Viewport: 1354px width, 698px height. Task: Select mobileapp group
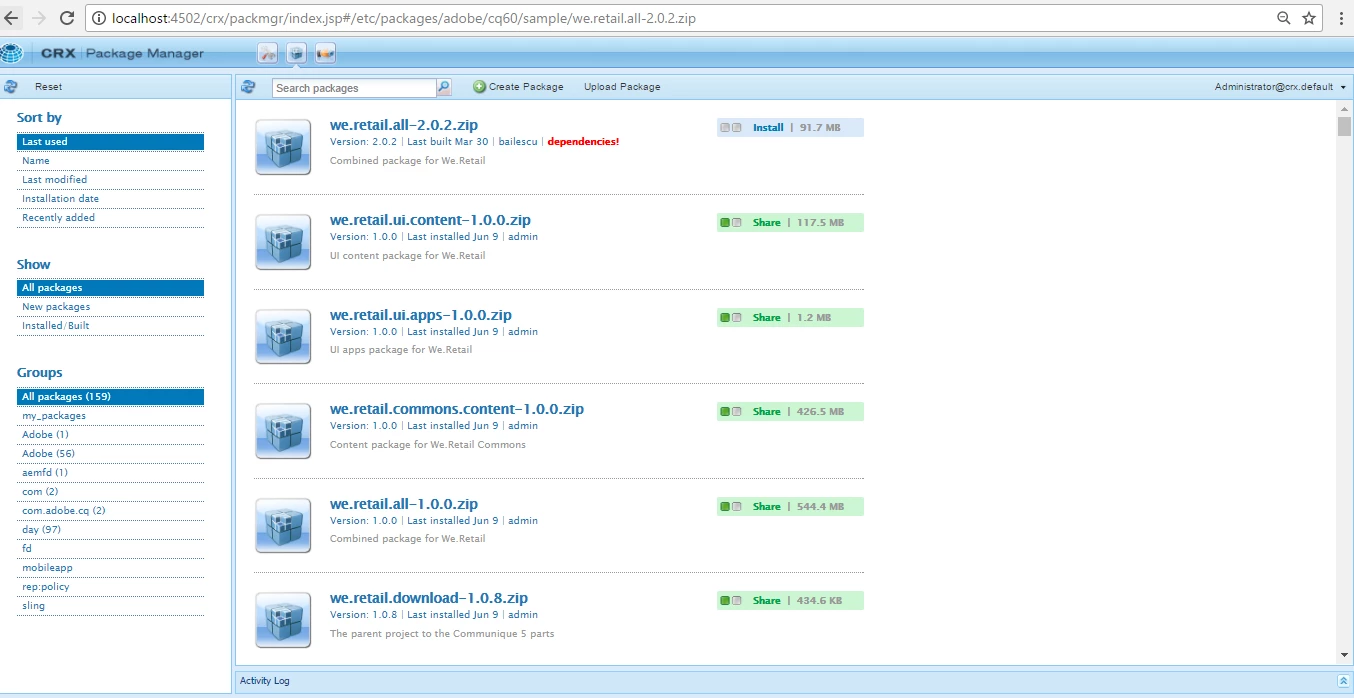pyautogui.click(x=110, y=568)
